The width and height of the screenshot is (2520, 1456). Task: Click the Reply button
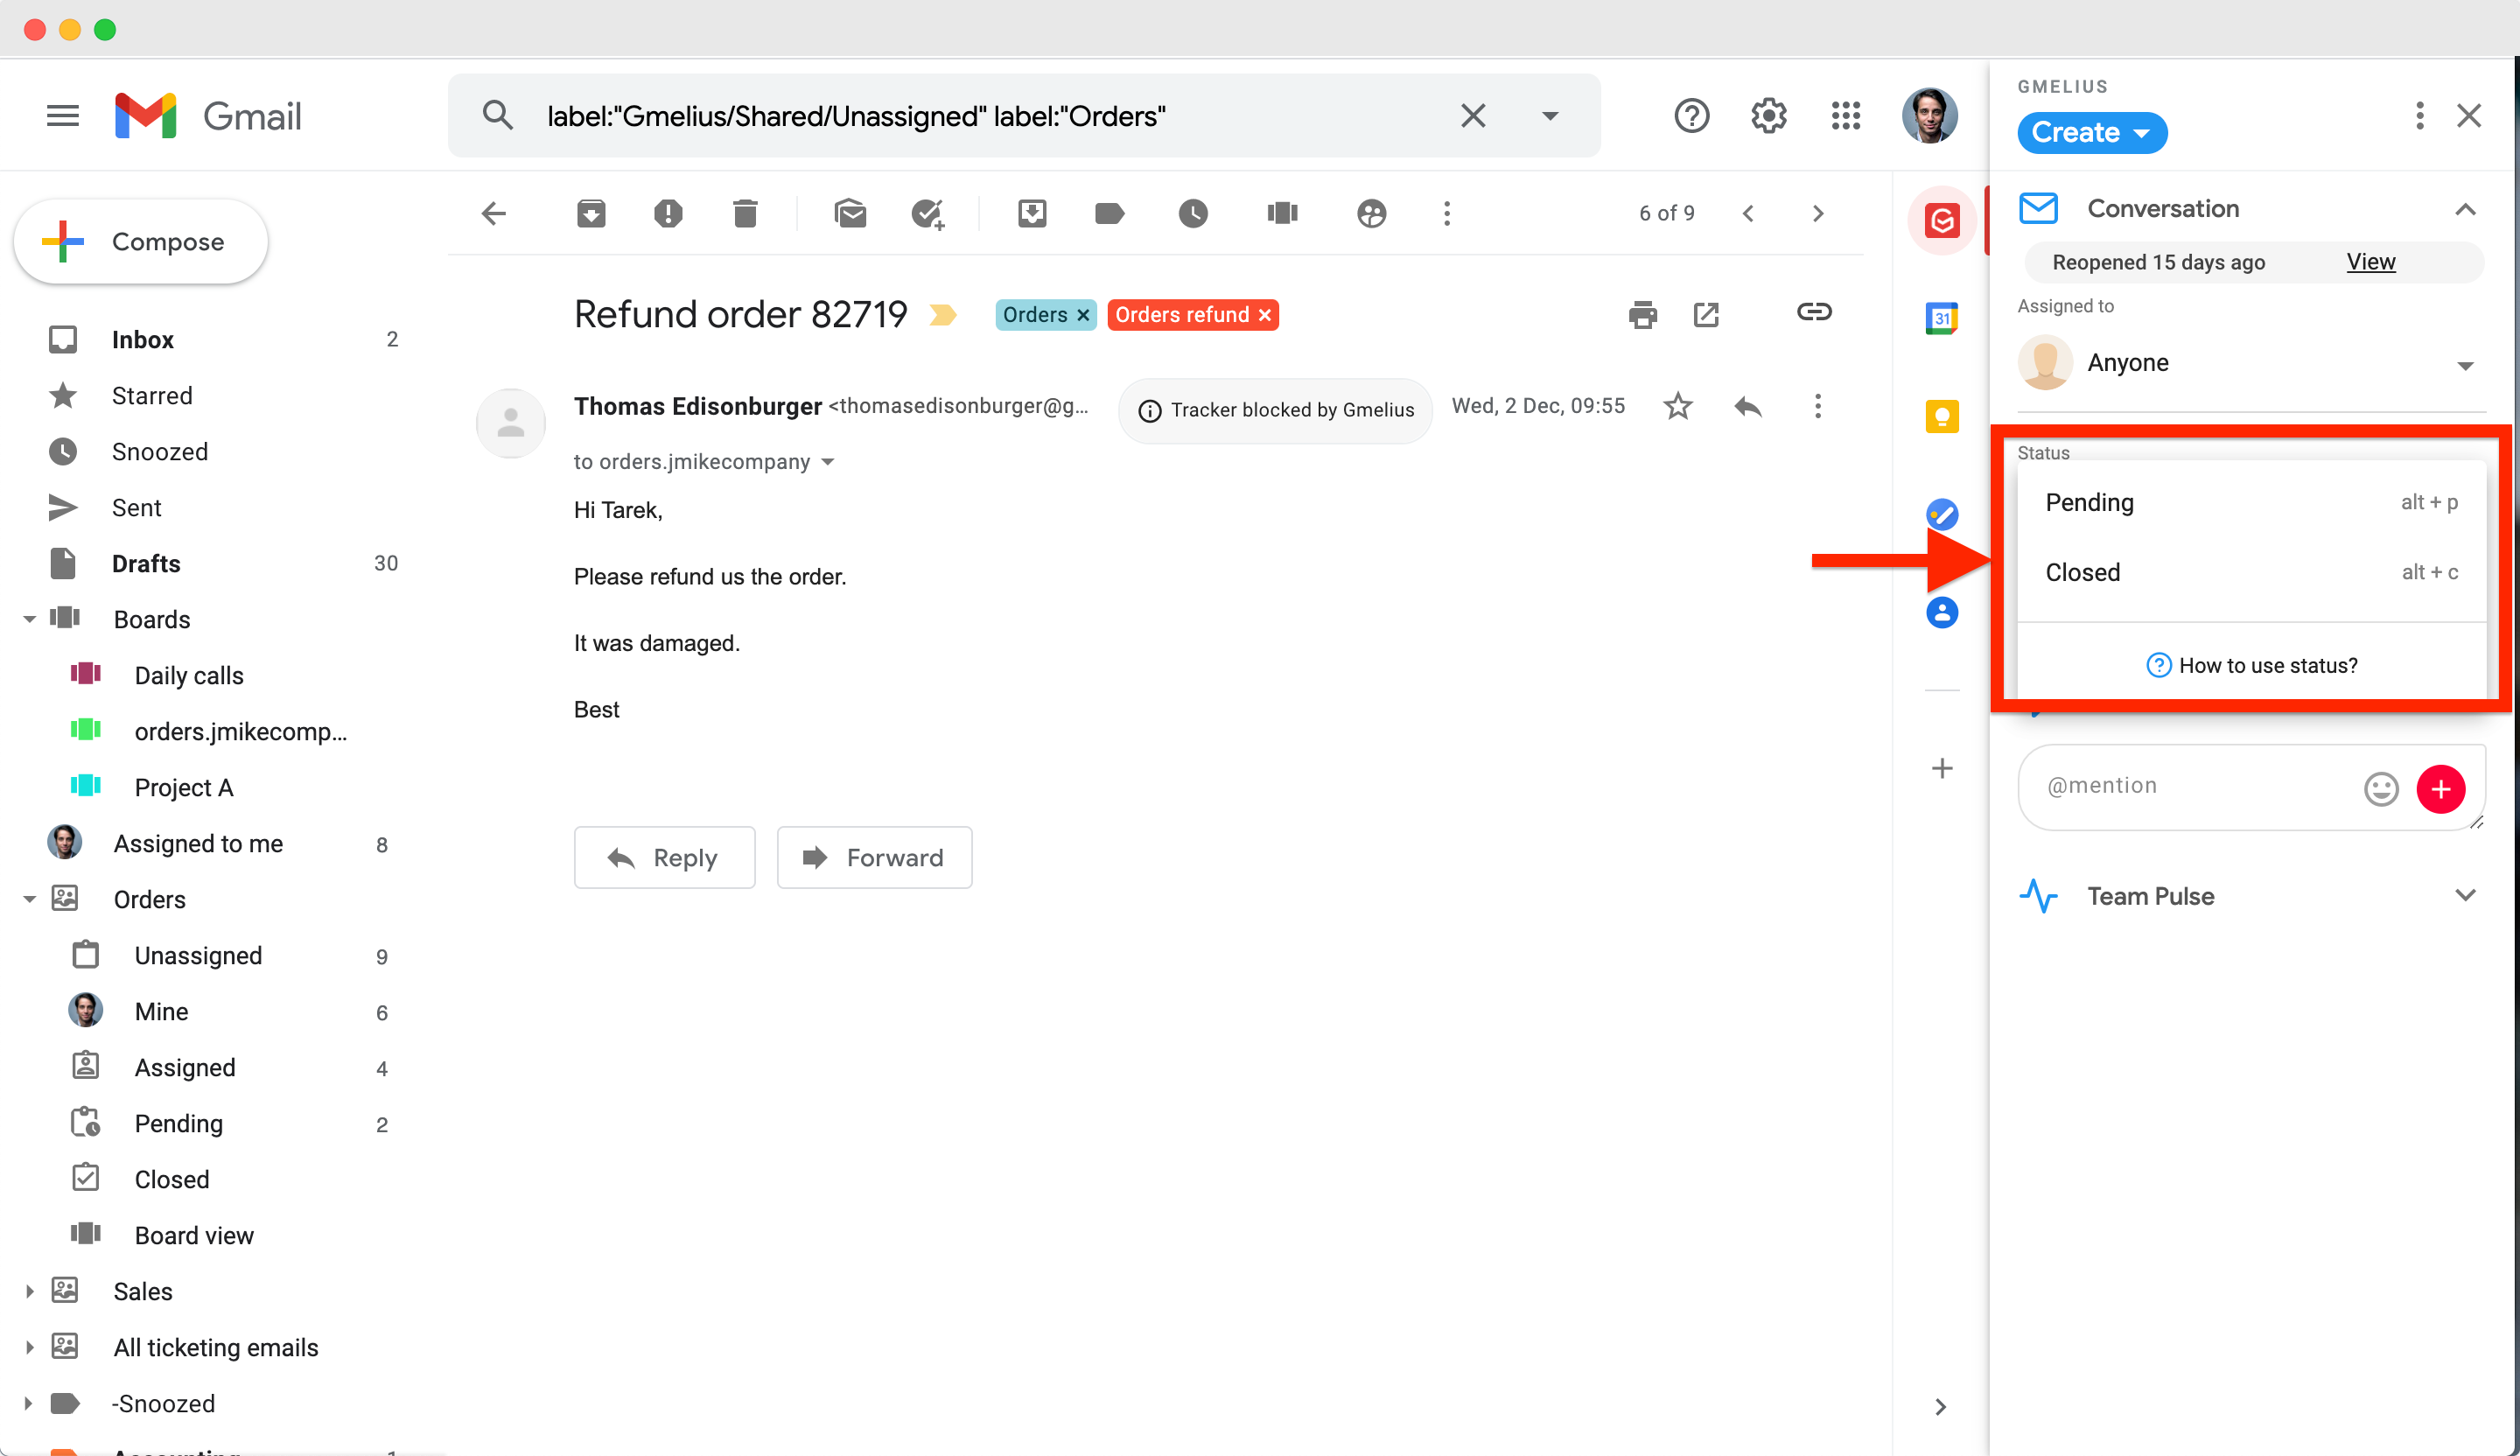[664, 857]
